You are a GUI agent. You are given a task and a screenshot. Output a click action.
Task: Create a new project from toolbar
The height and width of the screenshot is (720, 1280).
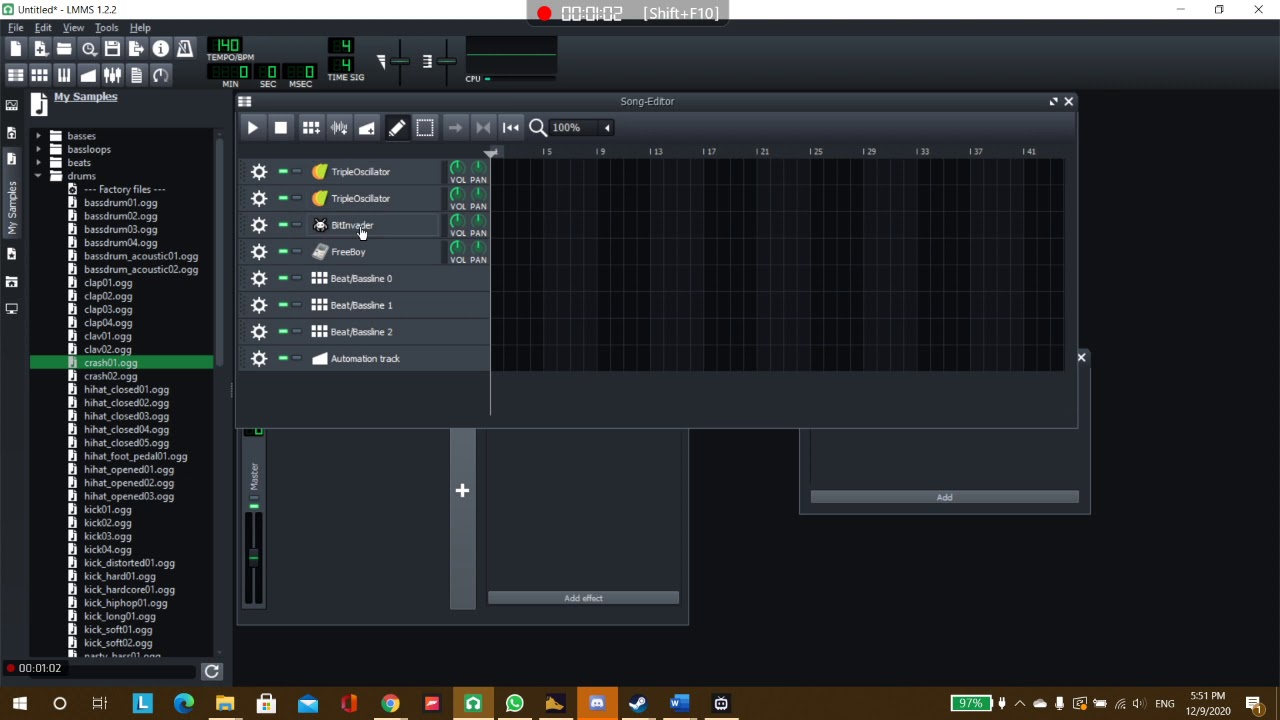[x=16, y=49]
